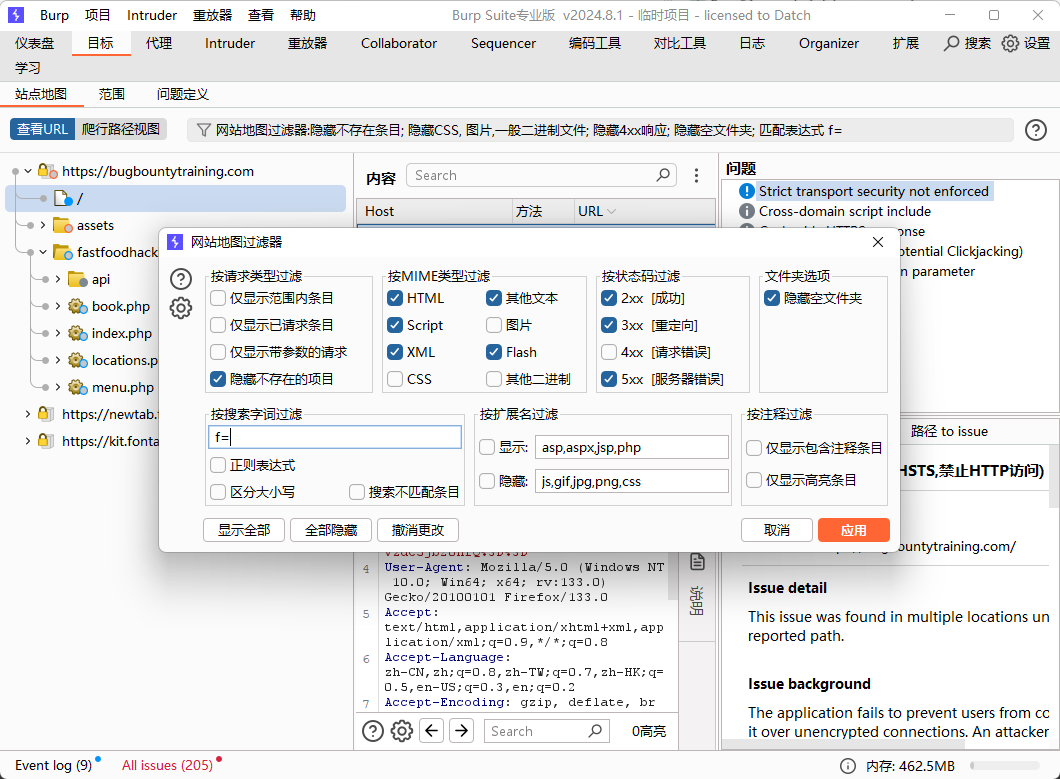
Task: Open the three-dot contents options menu
Action: 696,176
